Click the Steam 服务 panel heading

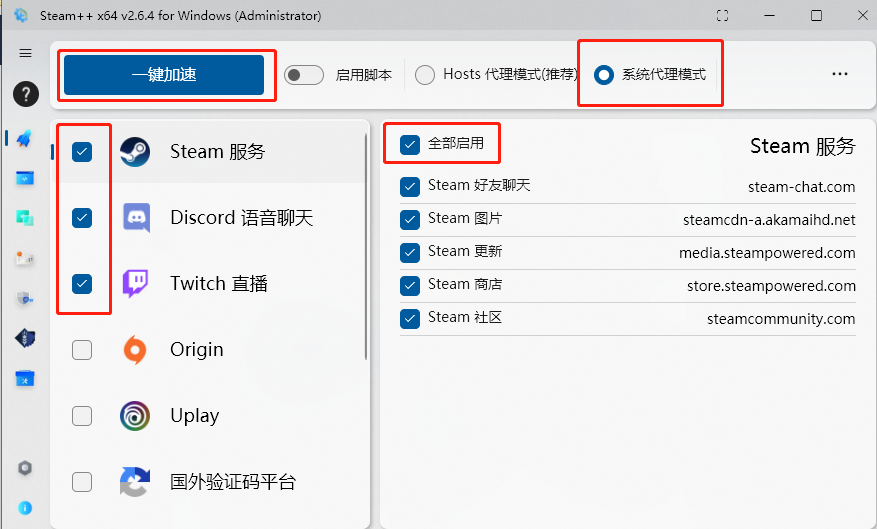tap(803, 146)
